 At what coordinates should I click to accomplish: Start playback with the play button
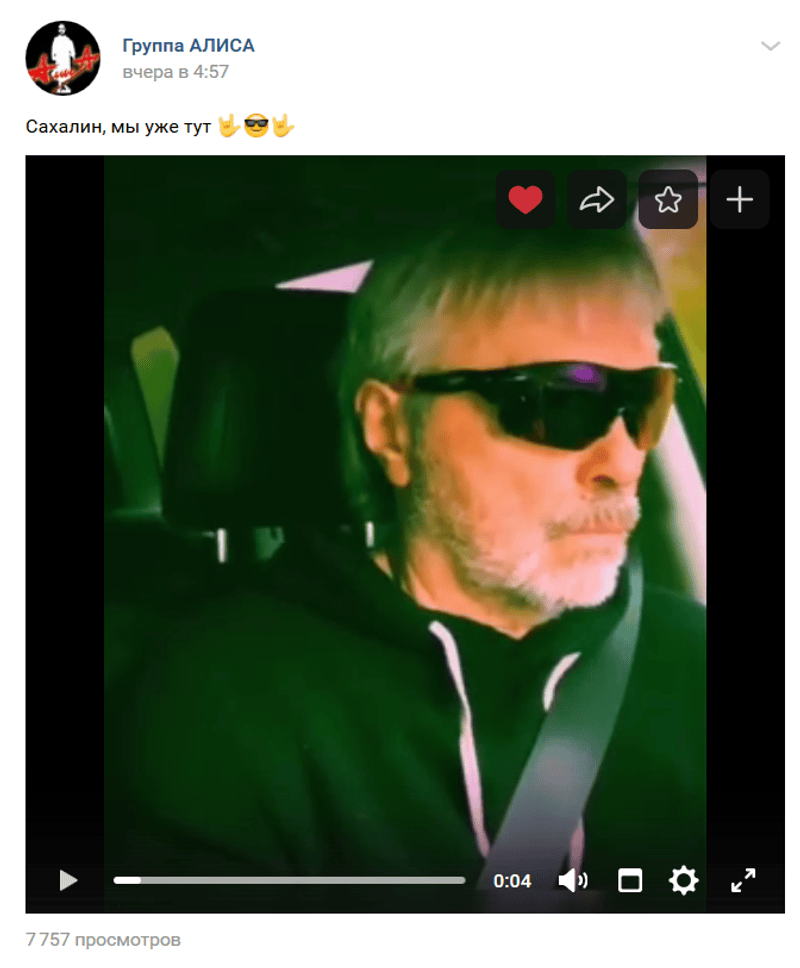[68, 880]
